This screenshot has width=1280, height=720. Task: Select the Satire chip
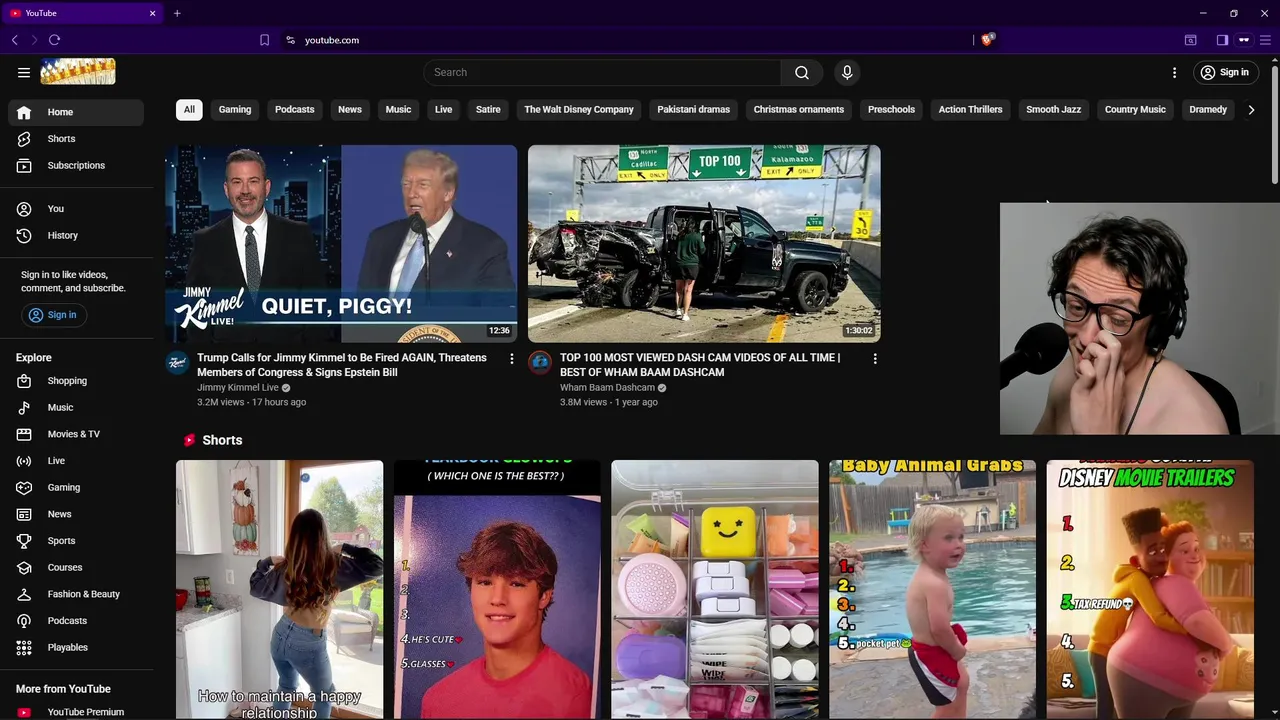point(488,110)
